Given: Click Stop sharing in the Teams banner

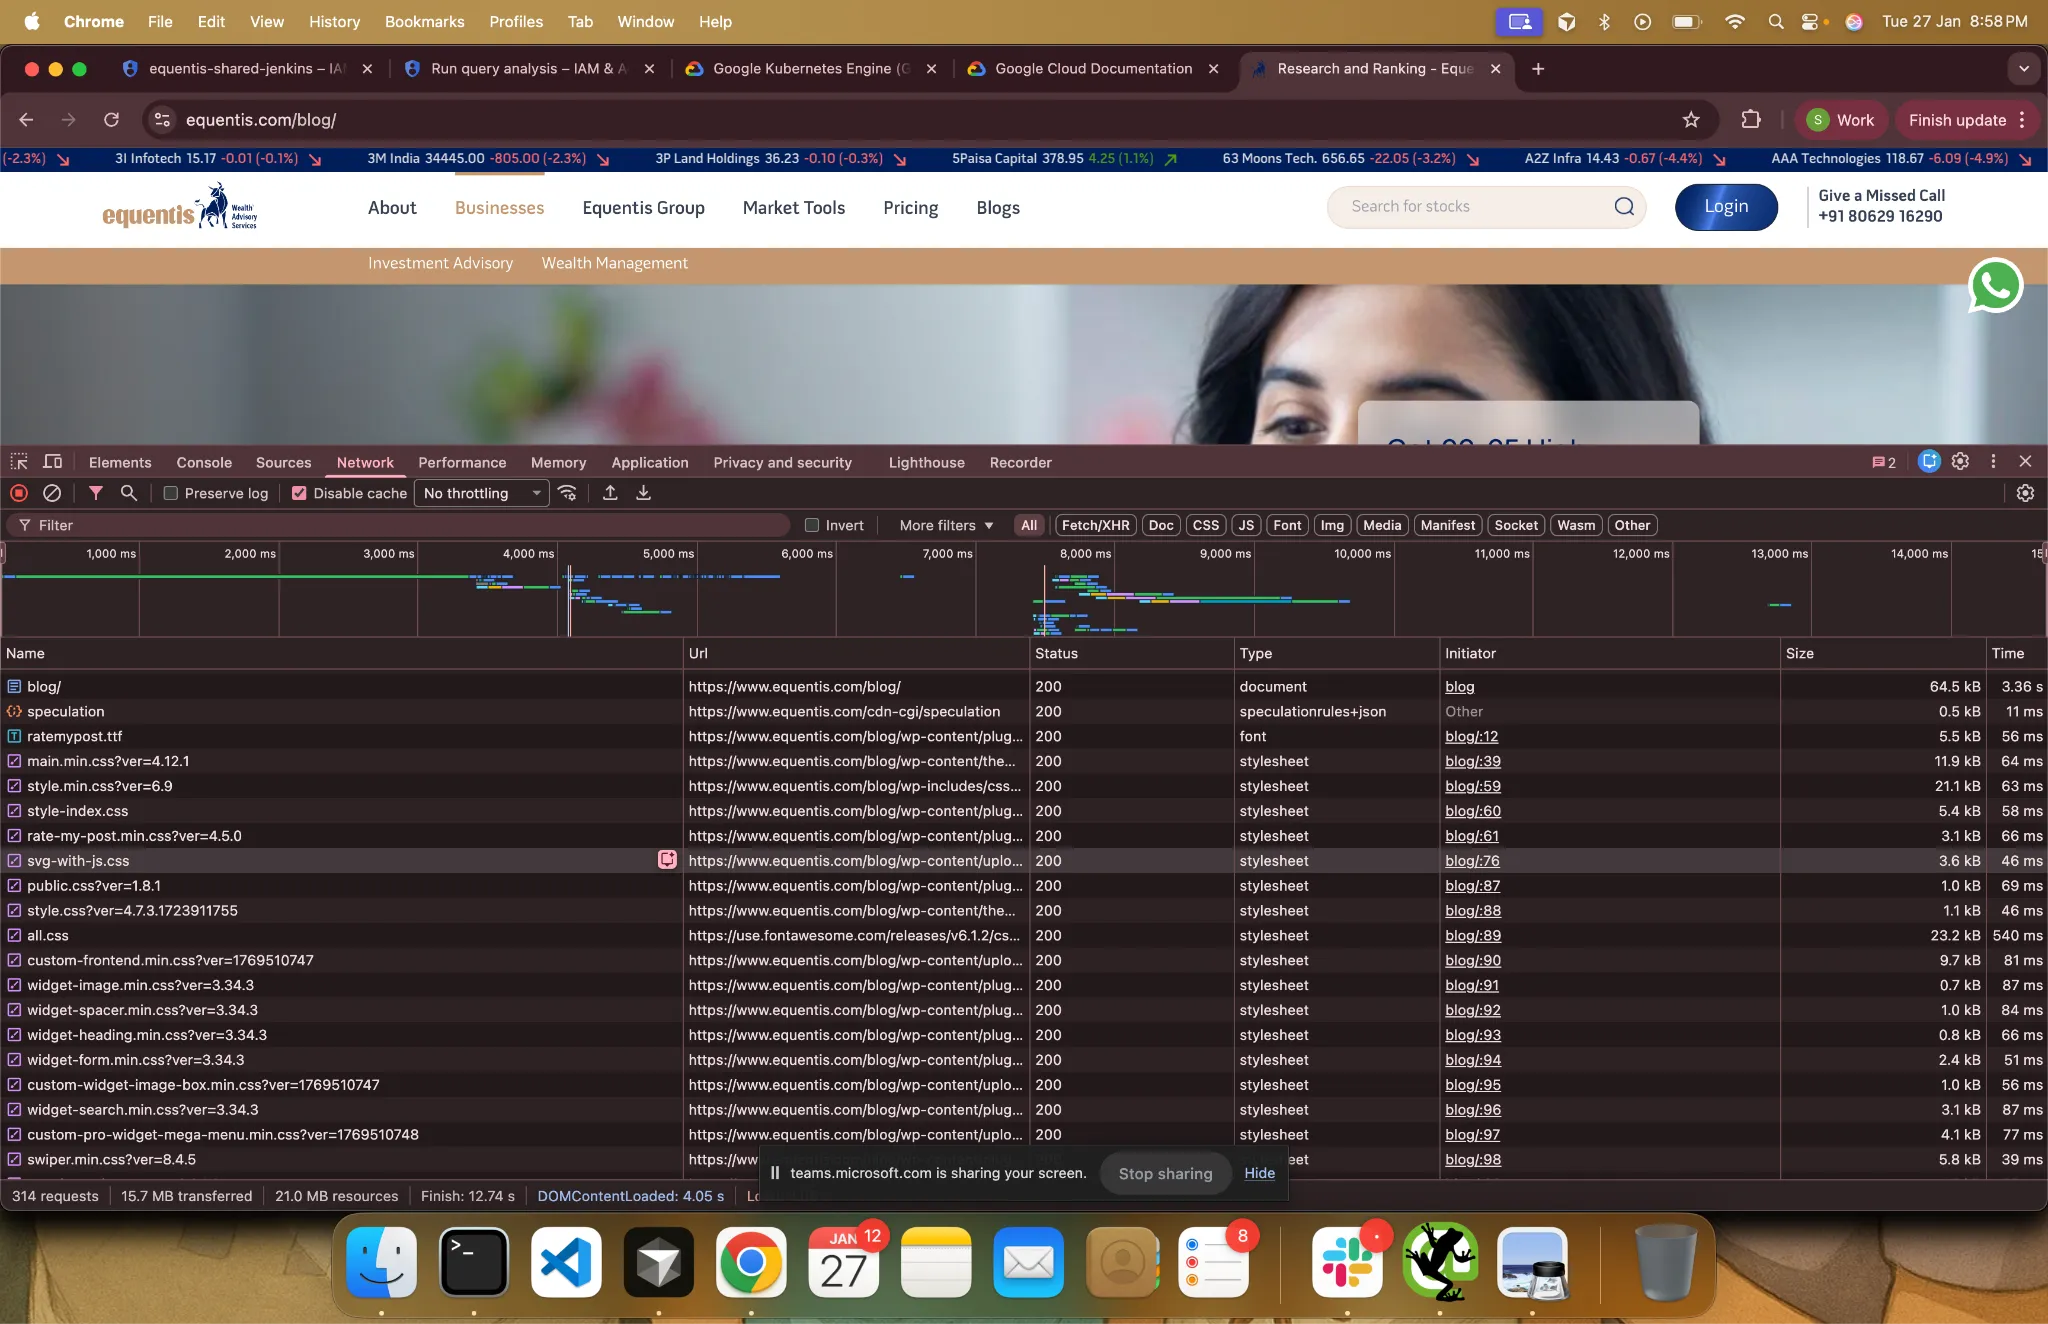Looking at the screenshot, I should click(x=1165, y=1173).
